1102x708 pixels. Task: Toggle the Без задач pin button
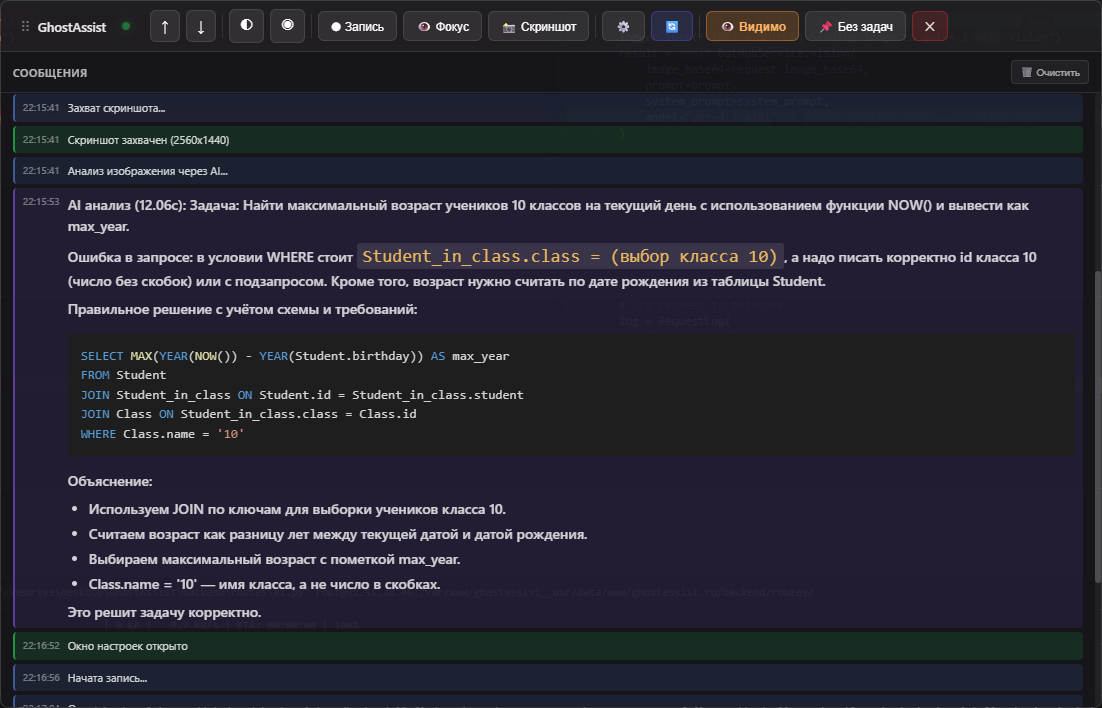(x=855, y=27)
